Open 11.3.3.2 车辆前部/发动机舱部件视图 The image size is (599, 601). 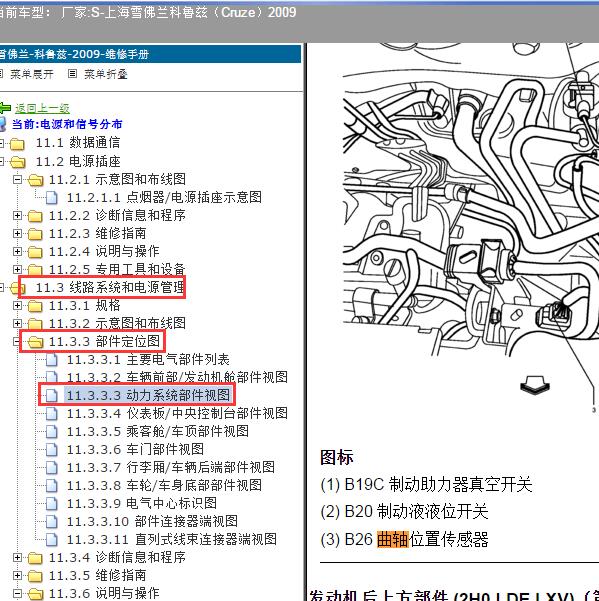point(177,377)
